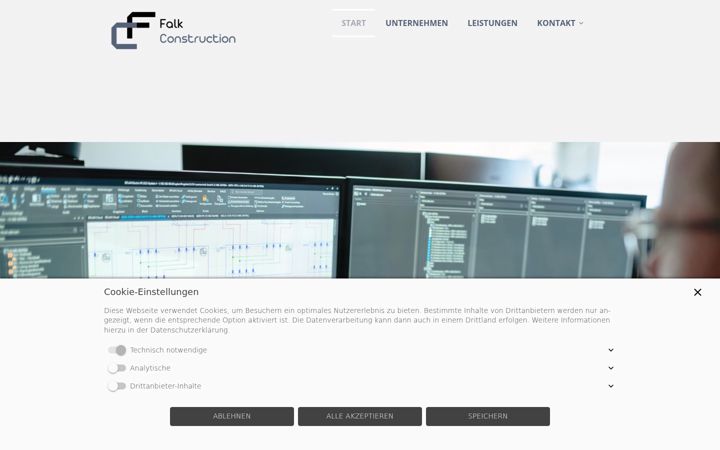Close the cookie settings banner
Screen dimensions: 720x450
click(x=698, y=292)
